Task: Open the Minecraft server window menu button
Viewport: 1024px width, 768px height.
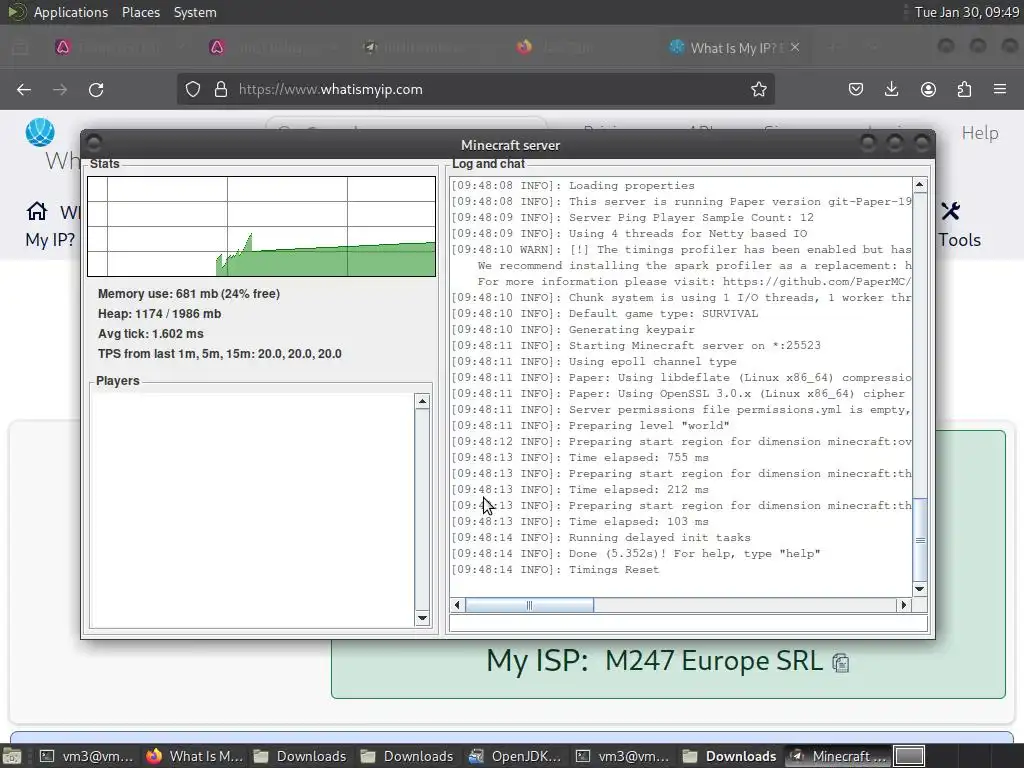Action: pyautogui.click(x=93, y=143)
